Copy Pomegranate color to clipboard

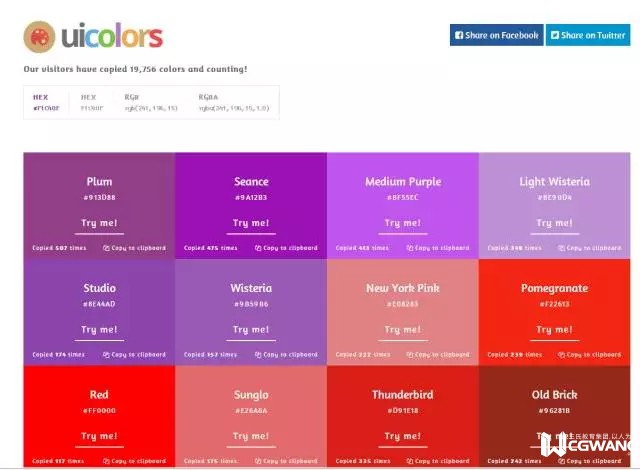(x=563, y=354)
